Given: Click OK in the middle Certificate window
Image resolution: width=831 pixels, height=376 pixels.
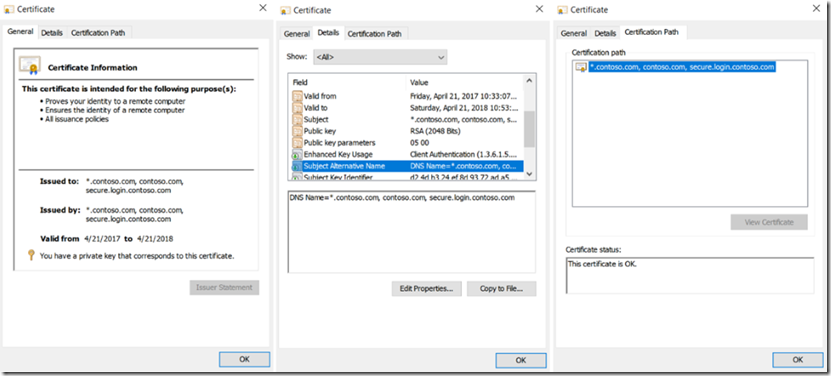Looking at the screenshot, I should coord(521,360).
